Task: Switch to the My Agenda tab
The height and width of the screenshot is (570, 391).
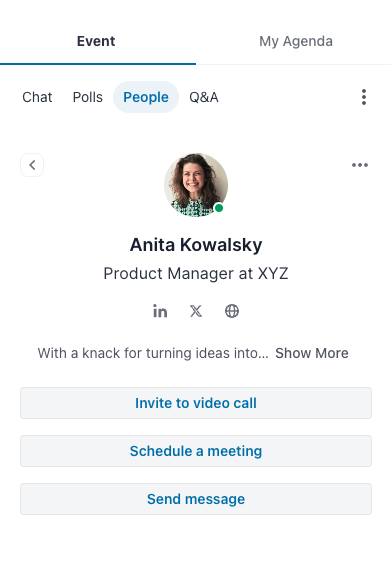Action: tap(296, 41)
